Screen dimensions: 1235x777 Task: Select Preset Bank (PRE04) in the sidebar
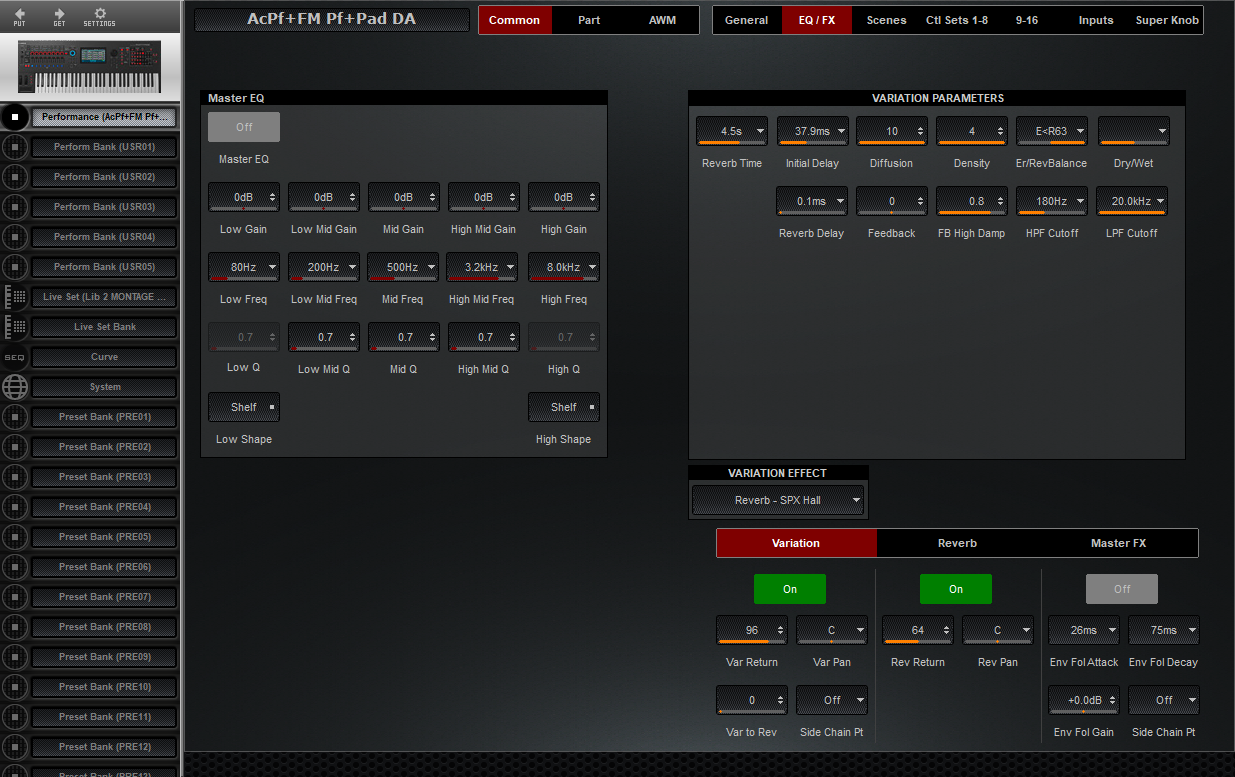pos(105,507)
